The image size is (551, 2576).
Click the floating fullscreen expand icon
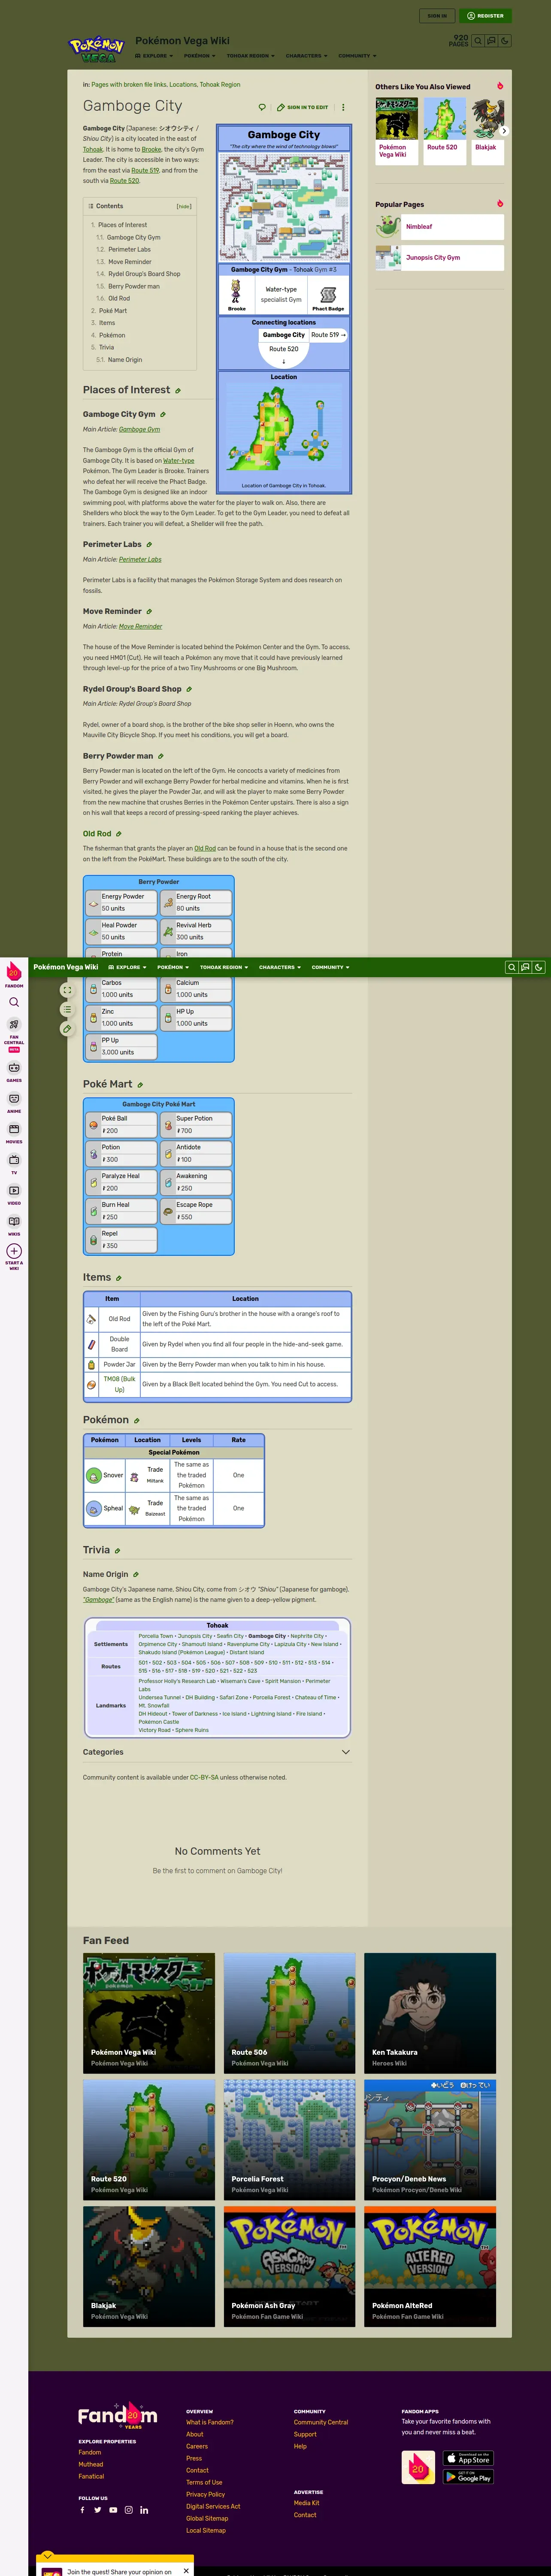[x=67, y=990]
